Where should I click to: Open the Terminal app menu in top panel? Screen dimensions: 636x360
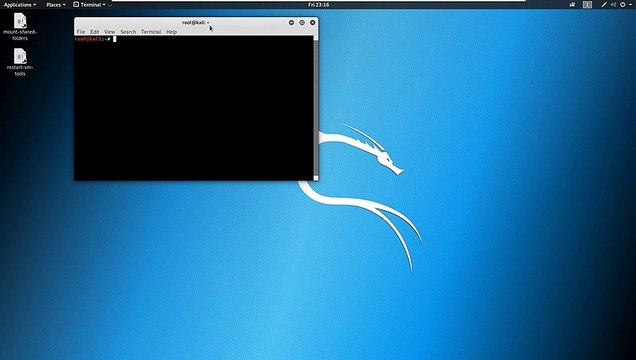click(89, 5)
